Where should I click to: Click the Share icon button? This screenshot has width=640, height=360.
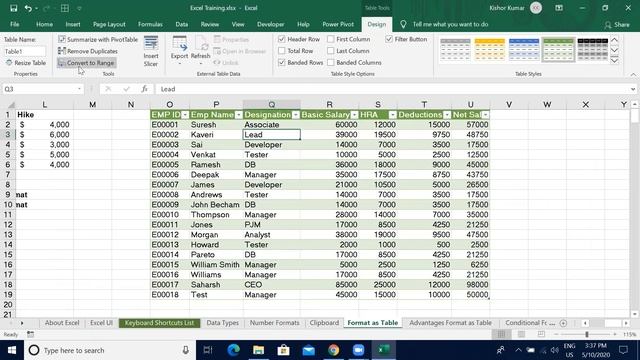tap(617, 25)
